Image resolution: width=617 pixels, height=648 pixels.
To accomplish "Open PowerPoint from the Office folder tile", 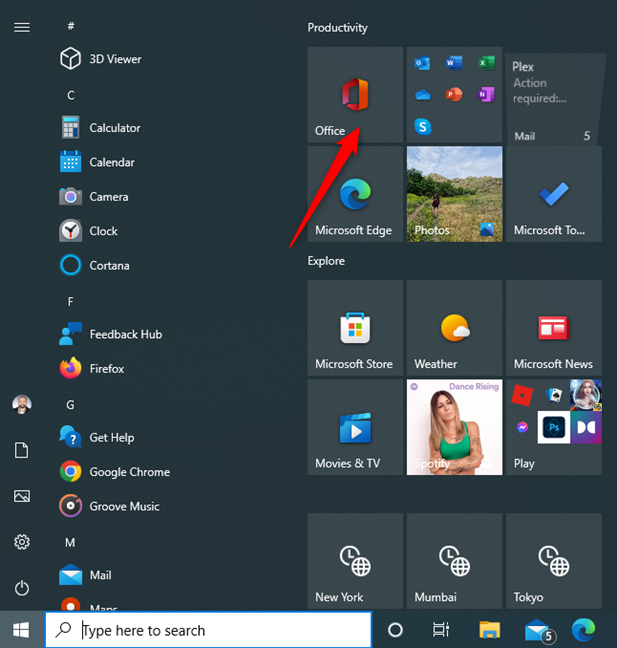I will [454, 95].
